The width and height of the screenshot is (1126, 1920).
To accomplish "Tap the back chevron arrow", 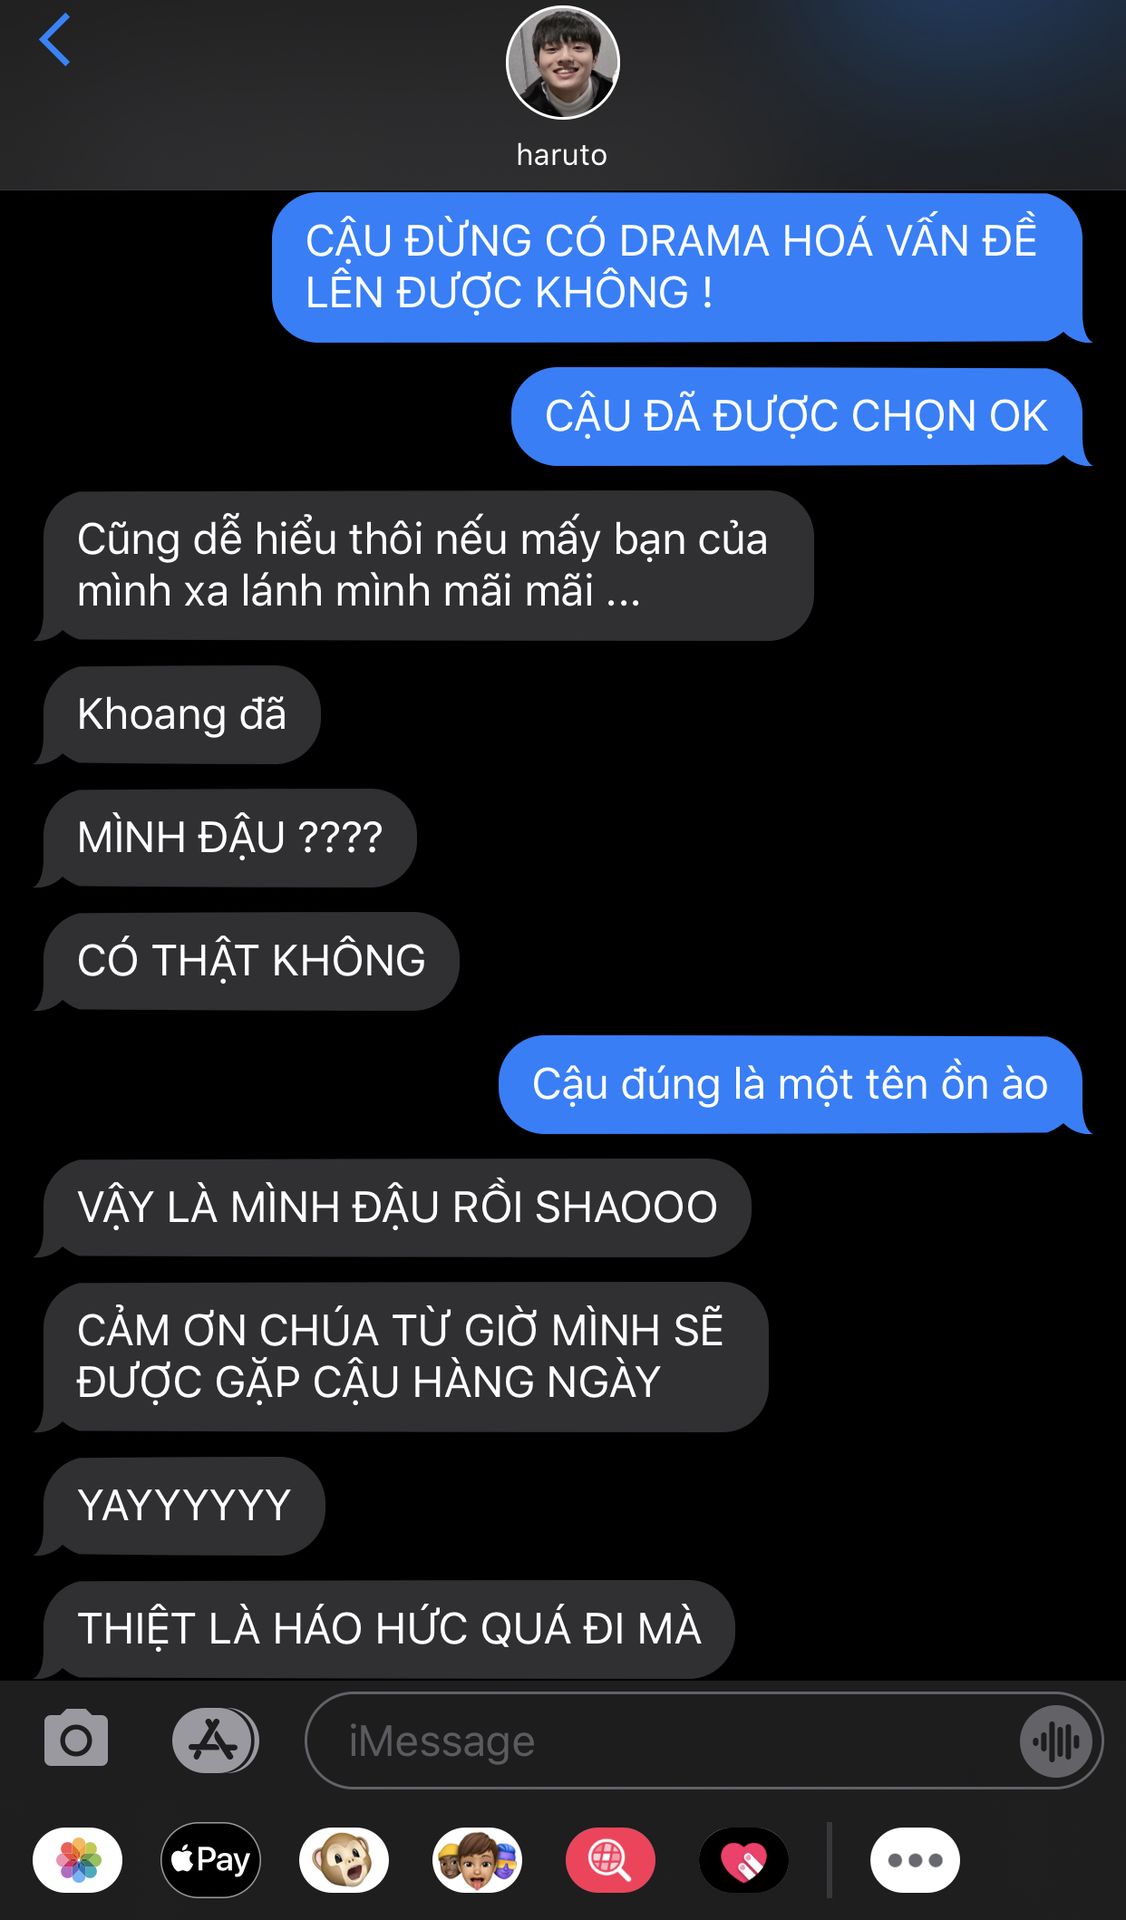I will tap(55, 40).
